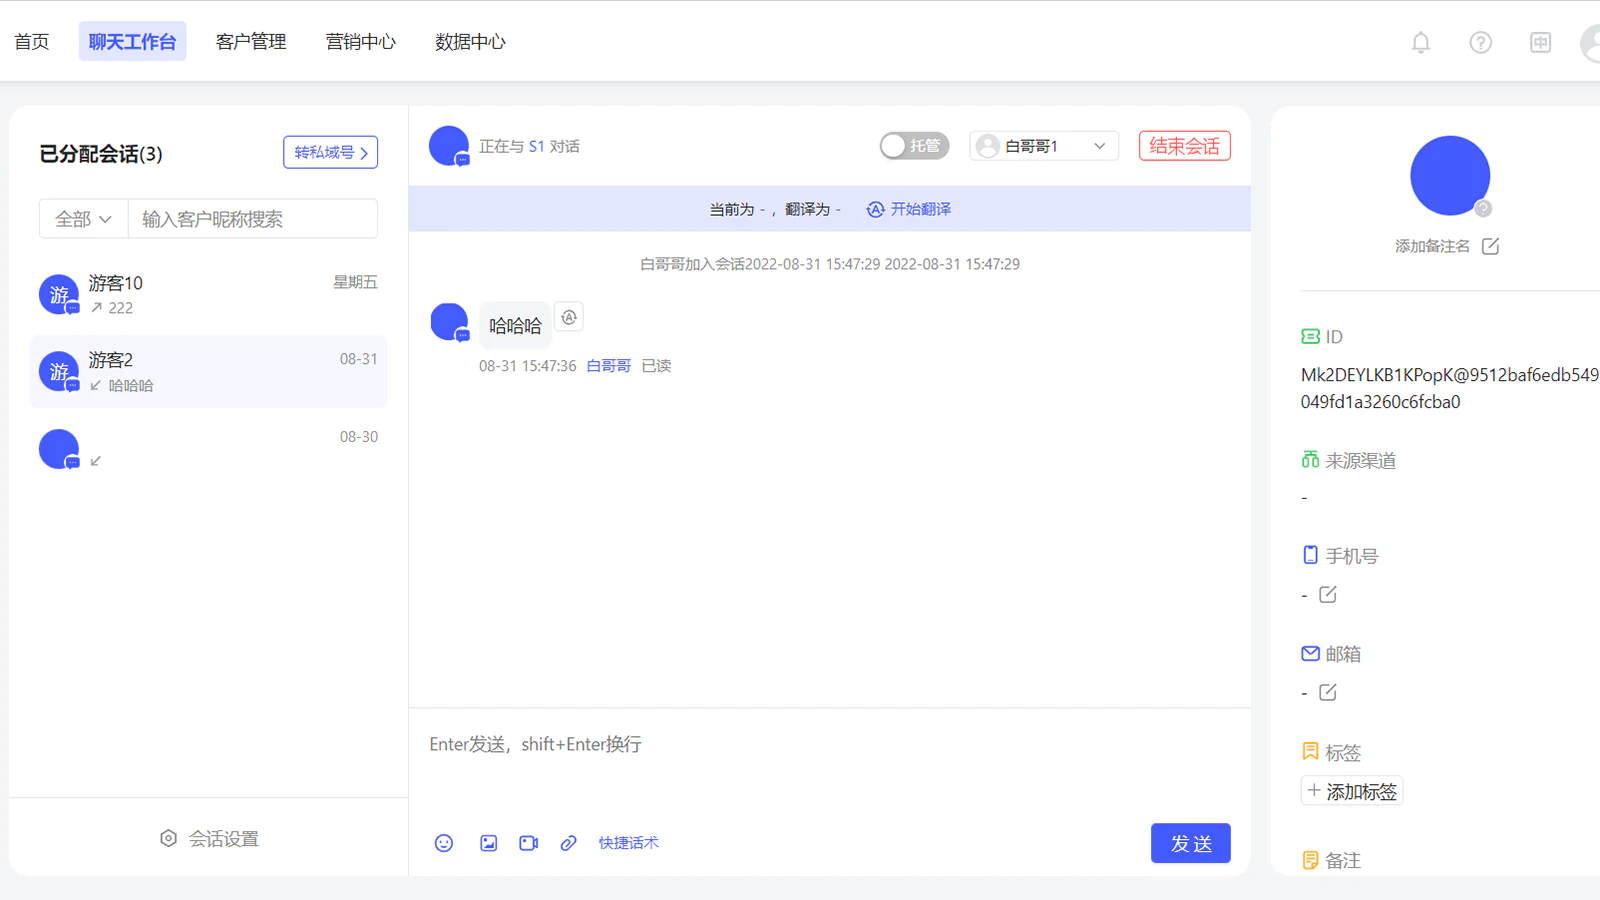
Task: Go to the 数据中心 tab
Action: [470, 42]
